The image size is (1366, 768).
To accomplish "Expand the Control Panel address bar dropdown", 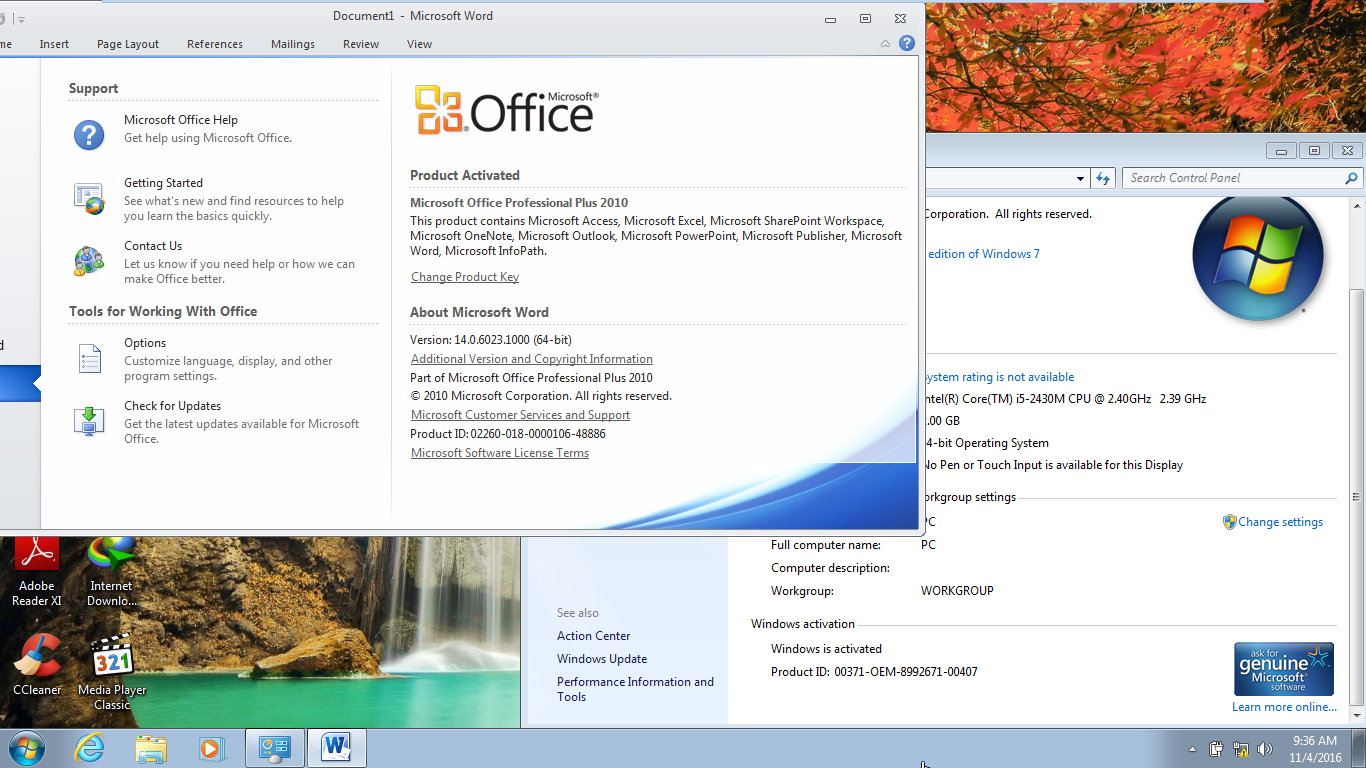I will click(x=1082, y=177).
